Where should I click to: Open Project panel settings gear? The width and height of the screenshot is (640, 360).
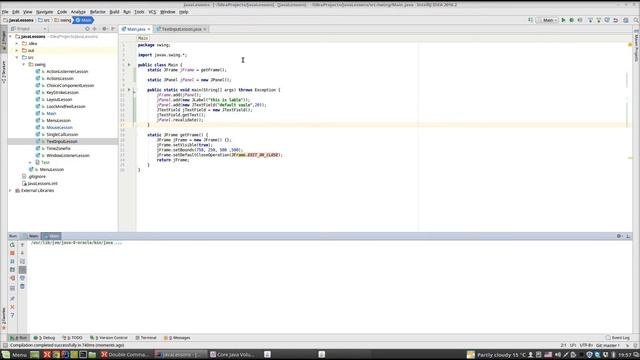pyautogui.click(x=104, y=29)
